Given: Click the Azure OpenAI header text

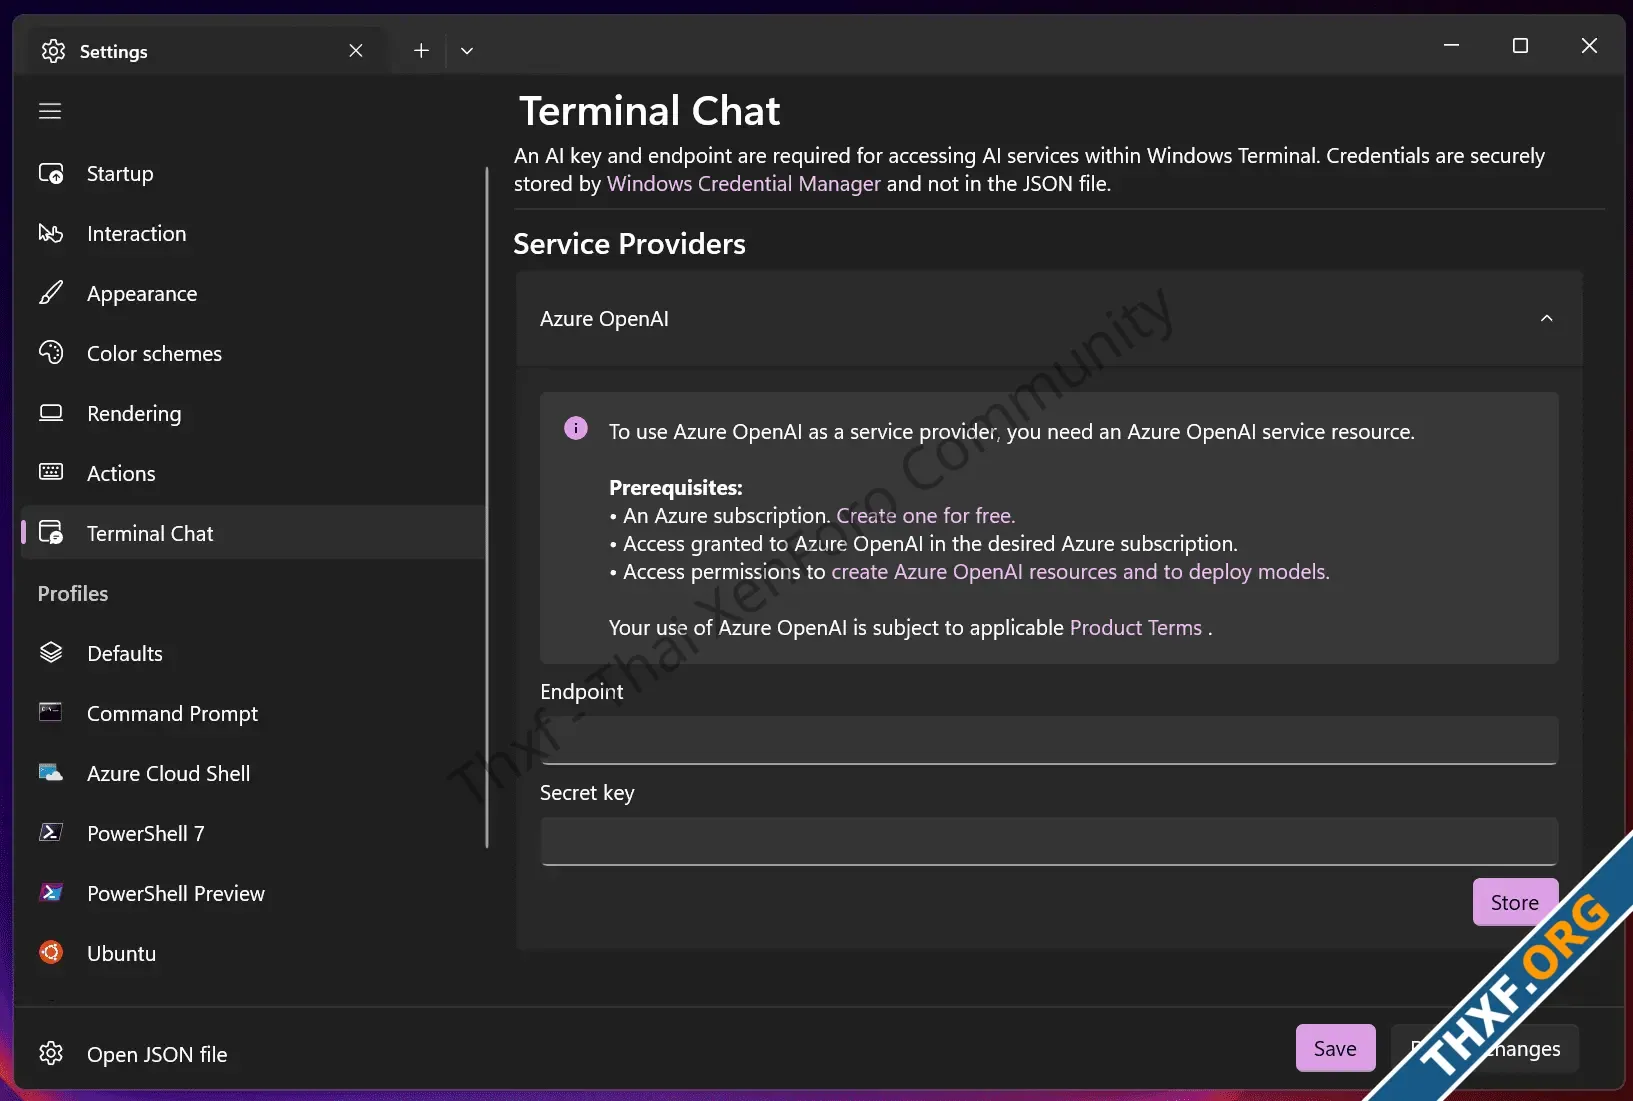Looking at the screenshot, I should point(604,319).
